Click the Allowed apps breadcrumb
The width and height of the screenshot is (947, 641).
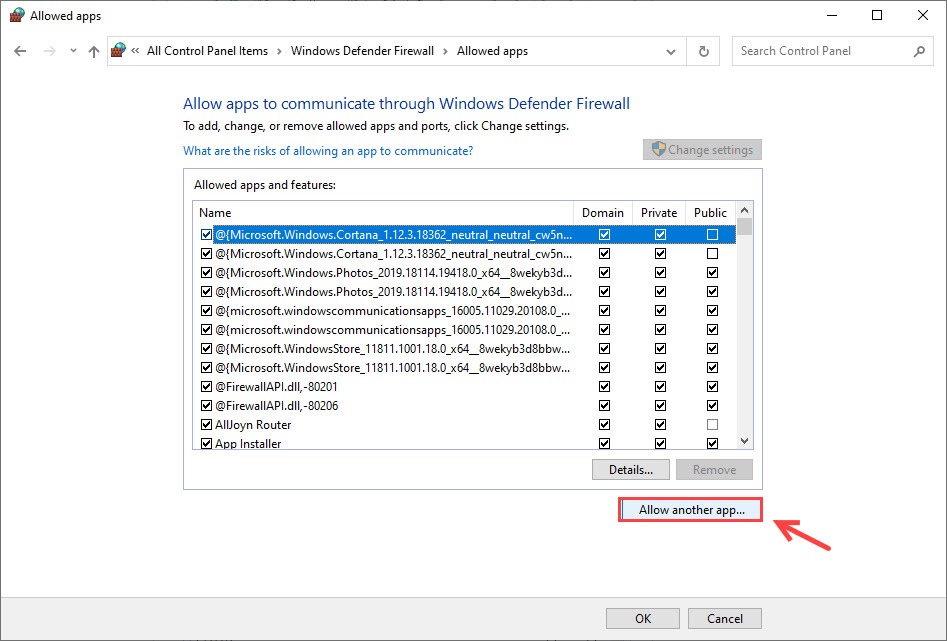(492, 51)
